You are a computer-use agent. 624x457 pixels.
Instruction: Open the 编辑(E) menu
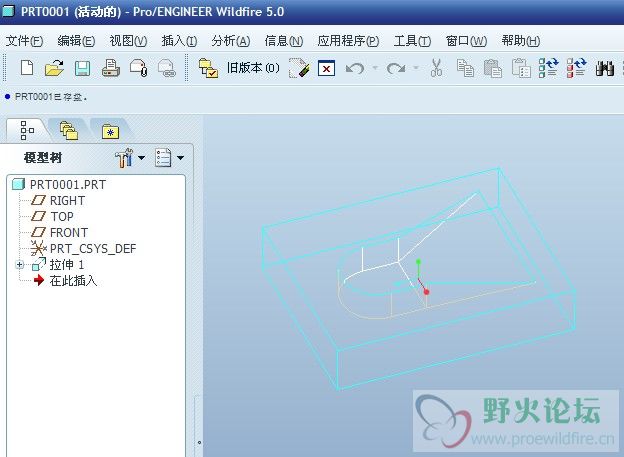click(76, 41)
